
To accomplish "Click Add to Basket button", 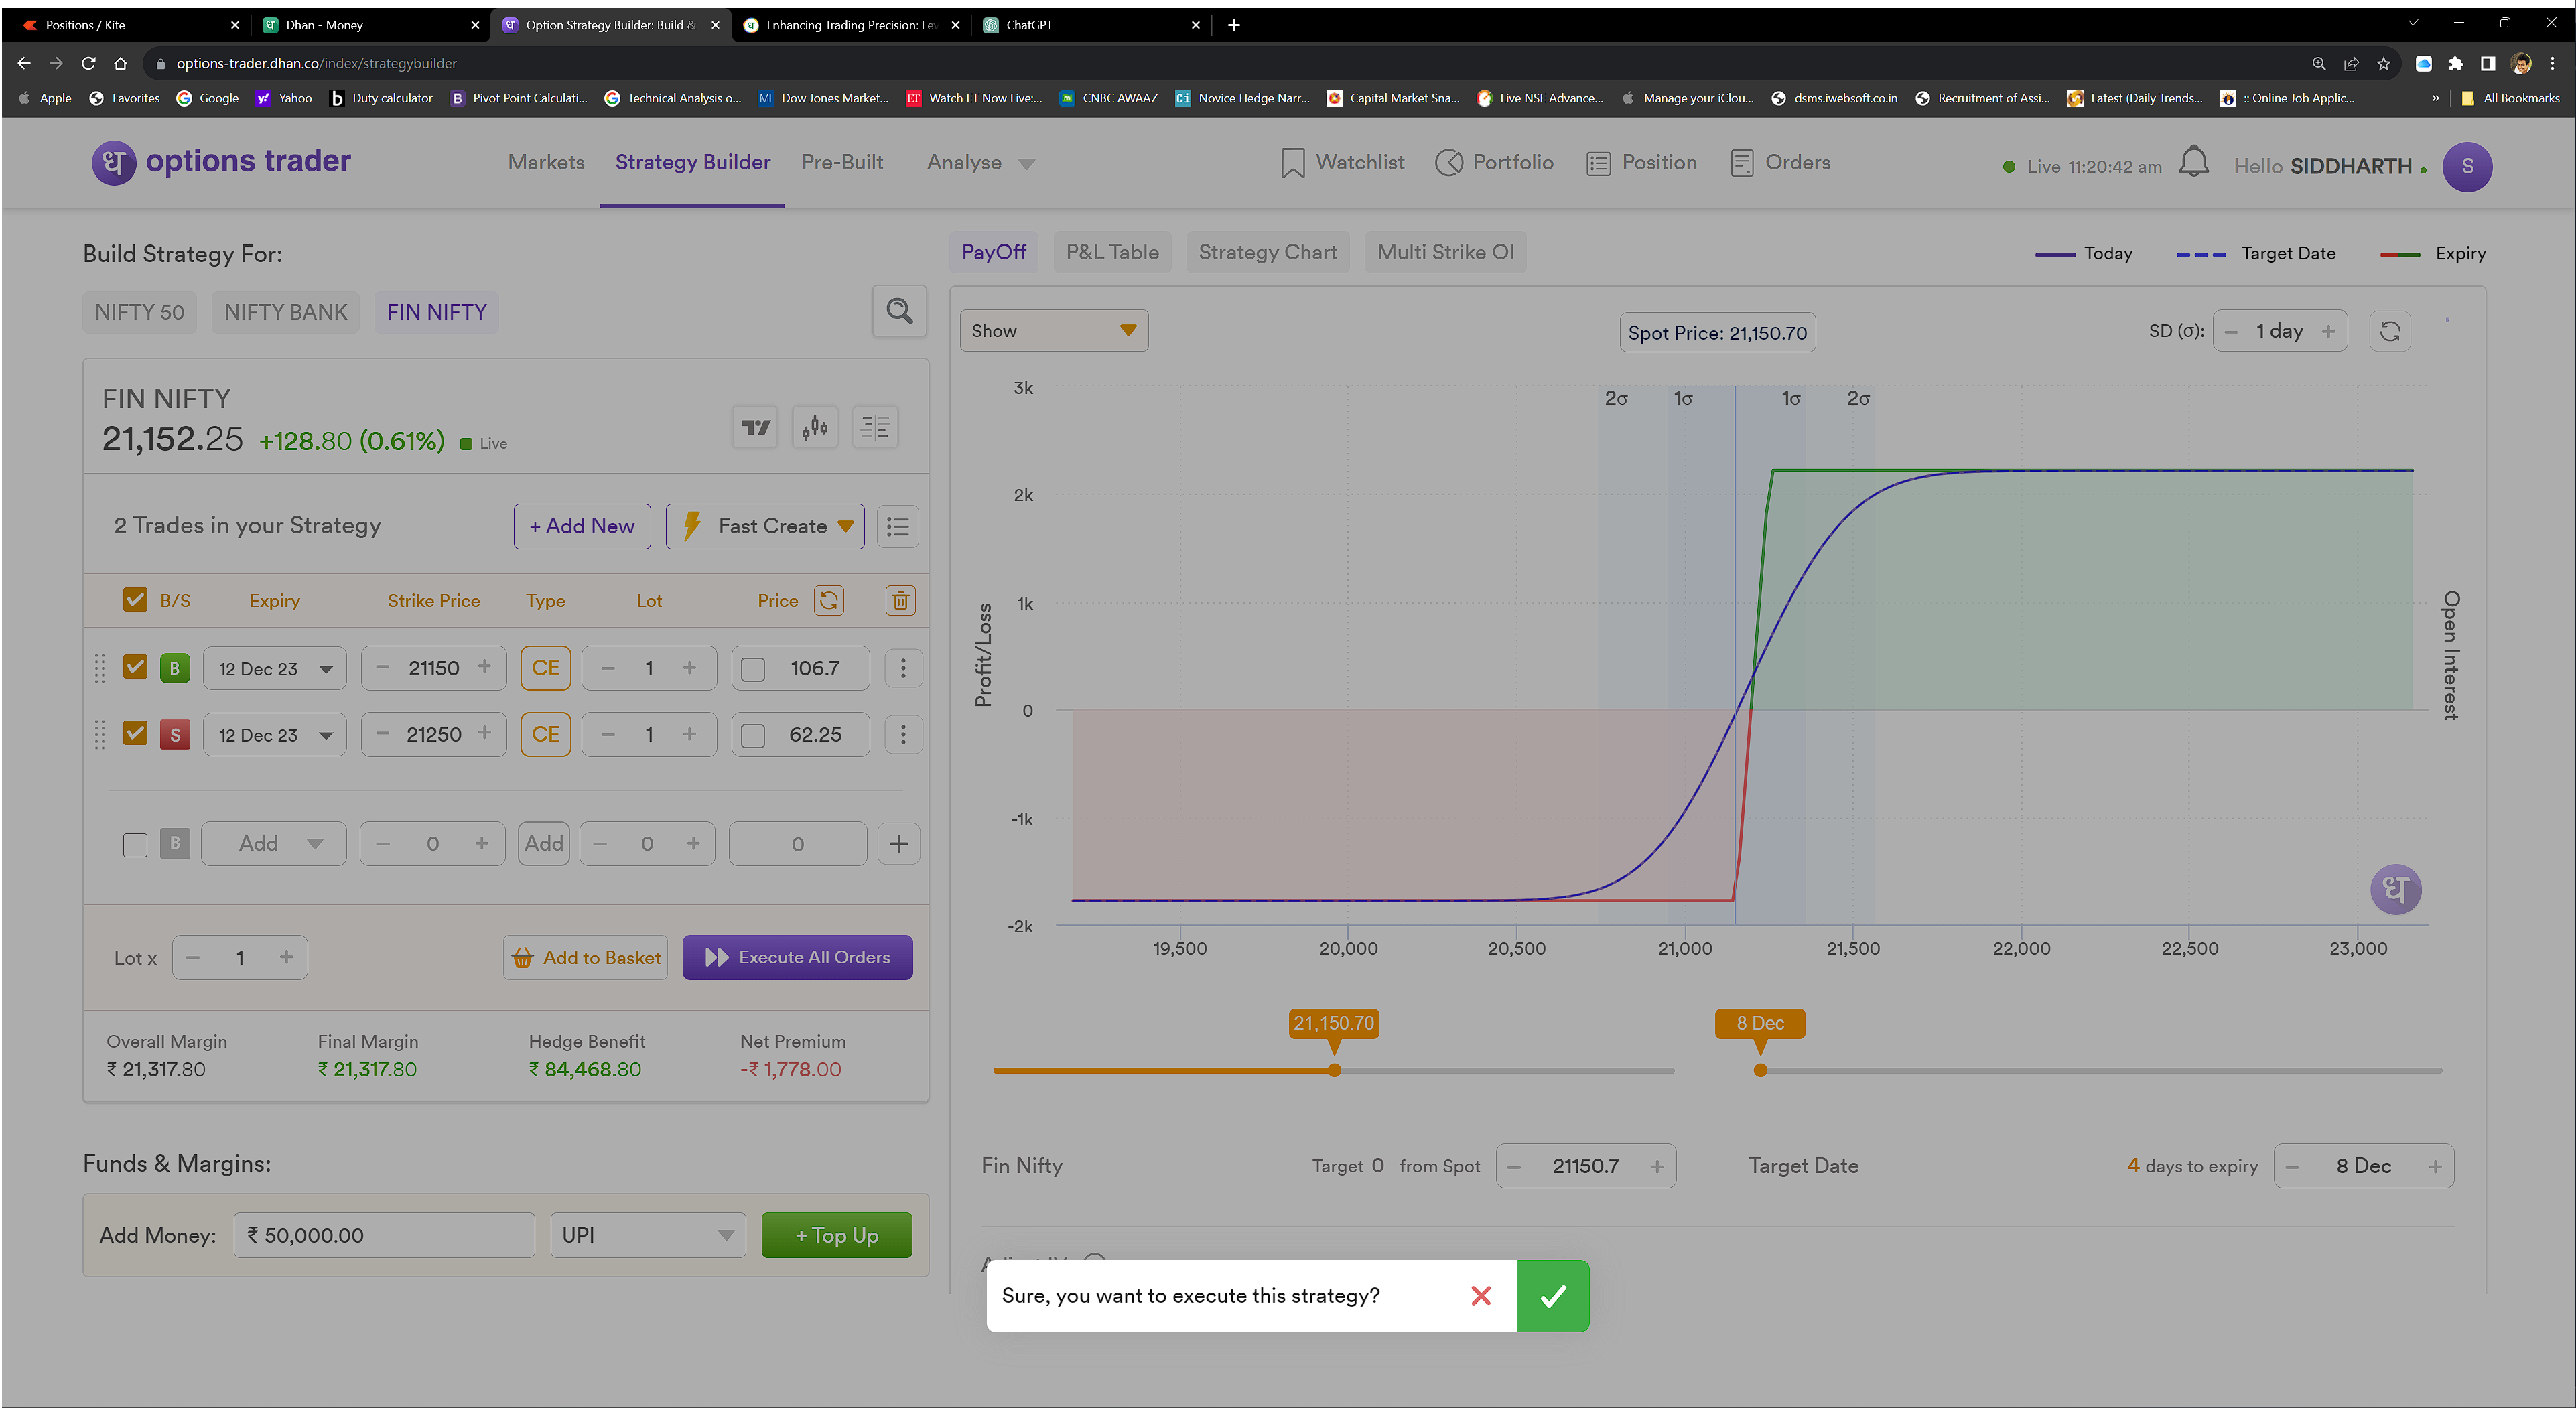I will [x=586, y=958].
